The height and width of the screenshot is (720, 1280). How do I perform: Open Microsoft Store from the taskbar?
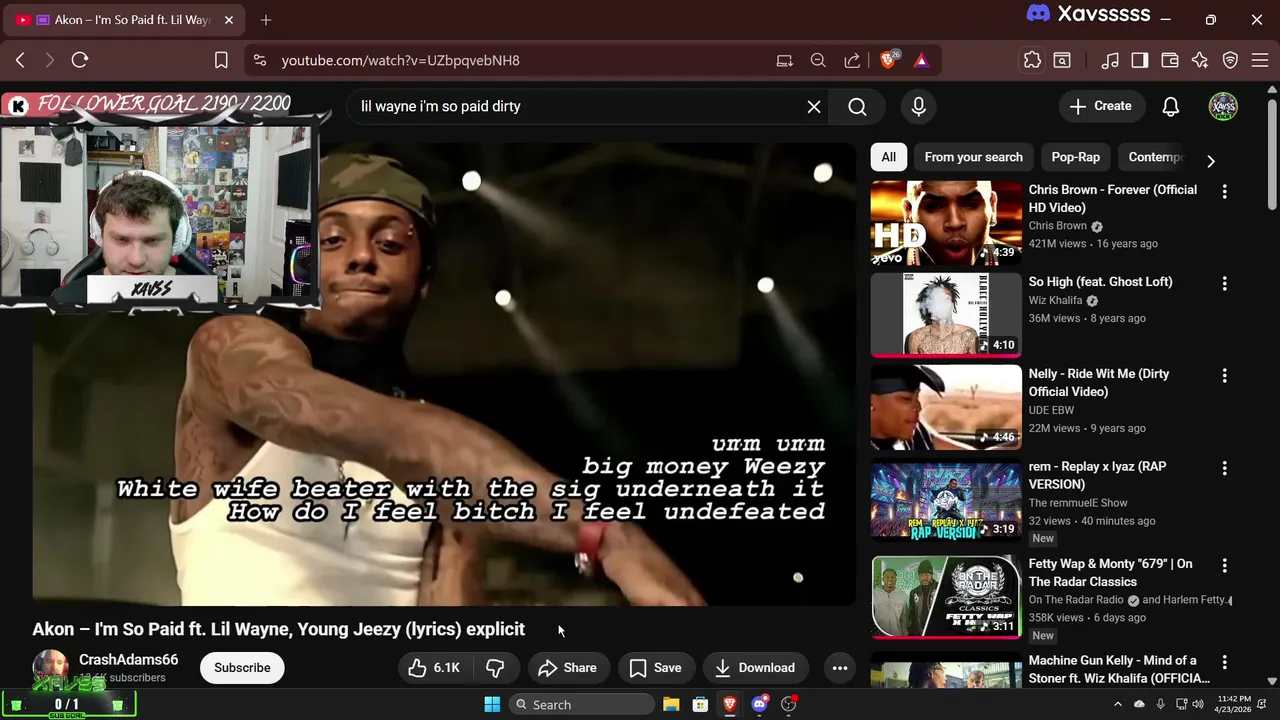coord(700,705)
